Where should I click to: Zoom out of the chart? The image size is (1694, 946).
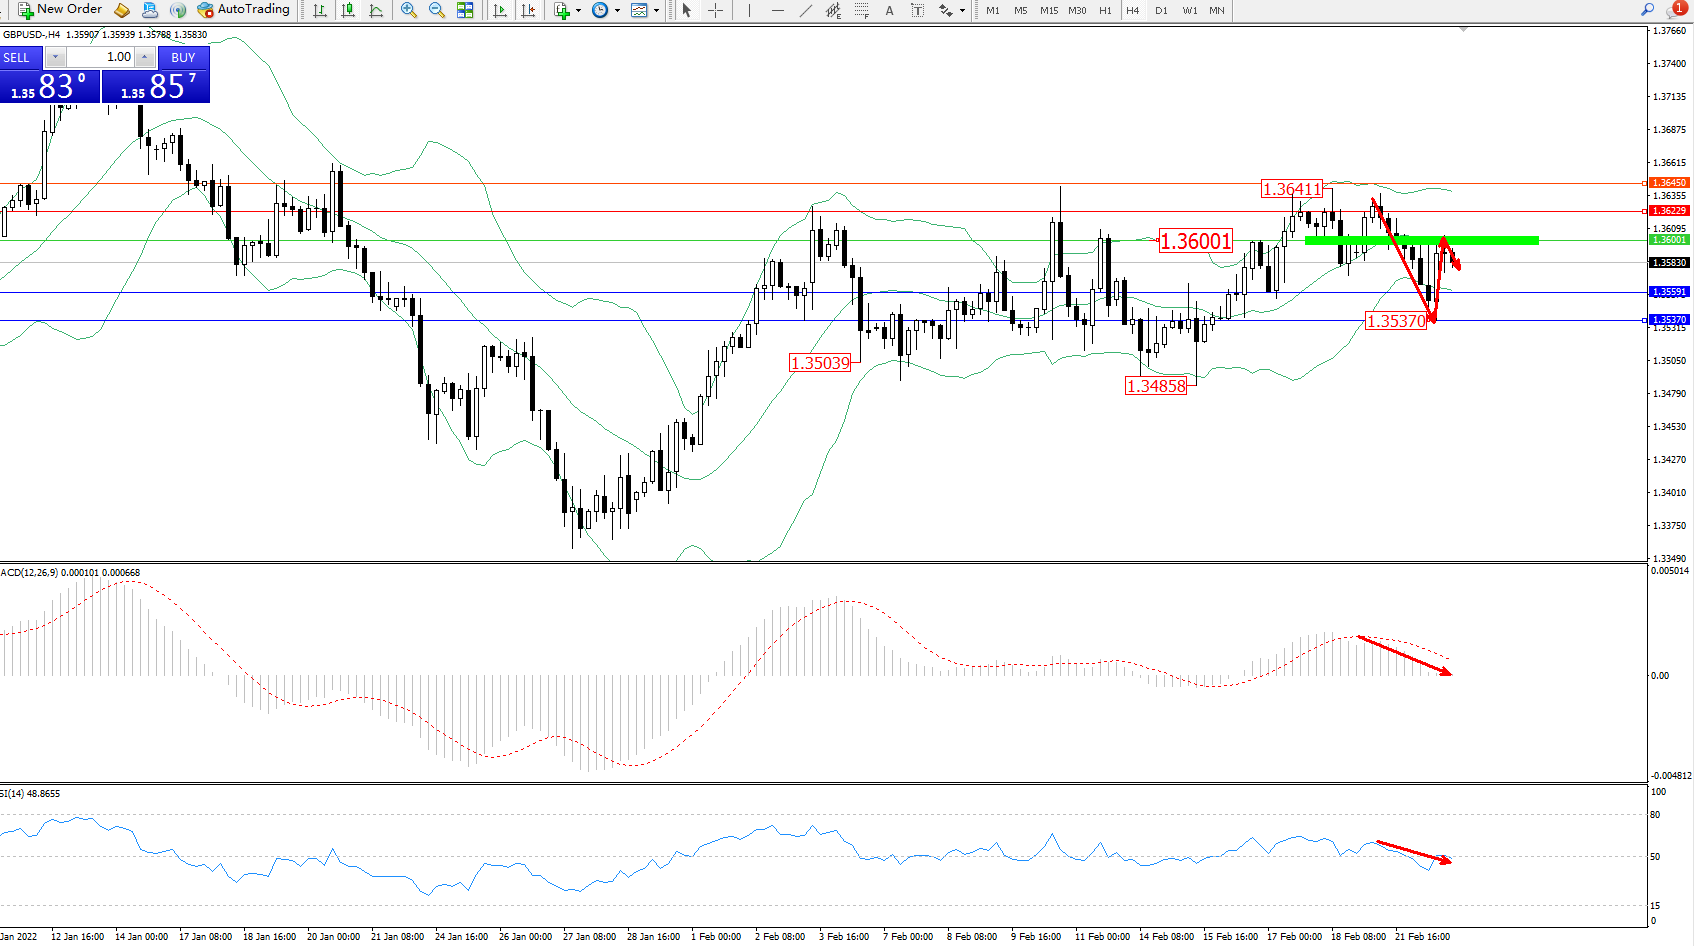[436, 10]
